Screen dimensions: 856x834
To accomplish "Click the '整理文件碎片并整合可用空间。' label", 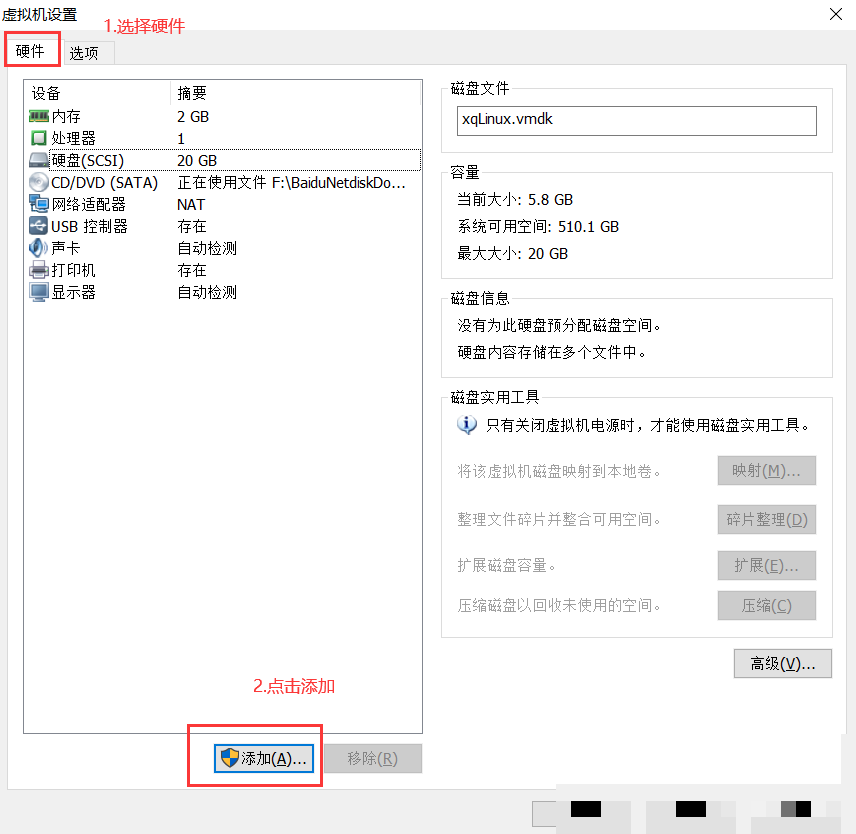I will (559, 519).
